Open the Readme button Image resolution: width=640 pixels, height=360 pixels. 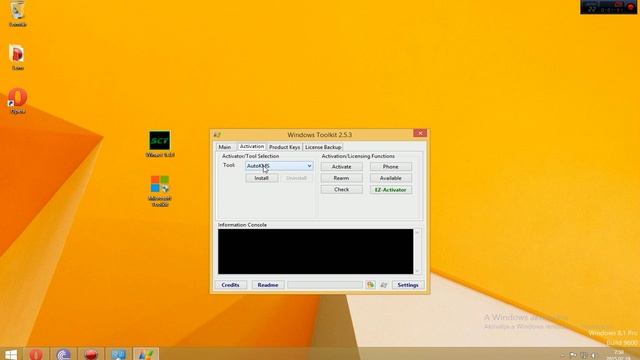pyautogui.click(x=268, y=285)
